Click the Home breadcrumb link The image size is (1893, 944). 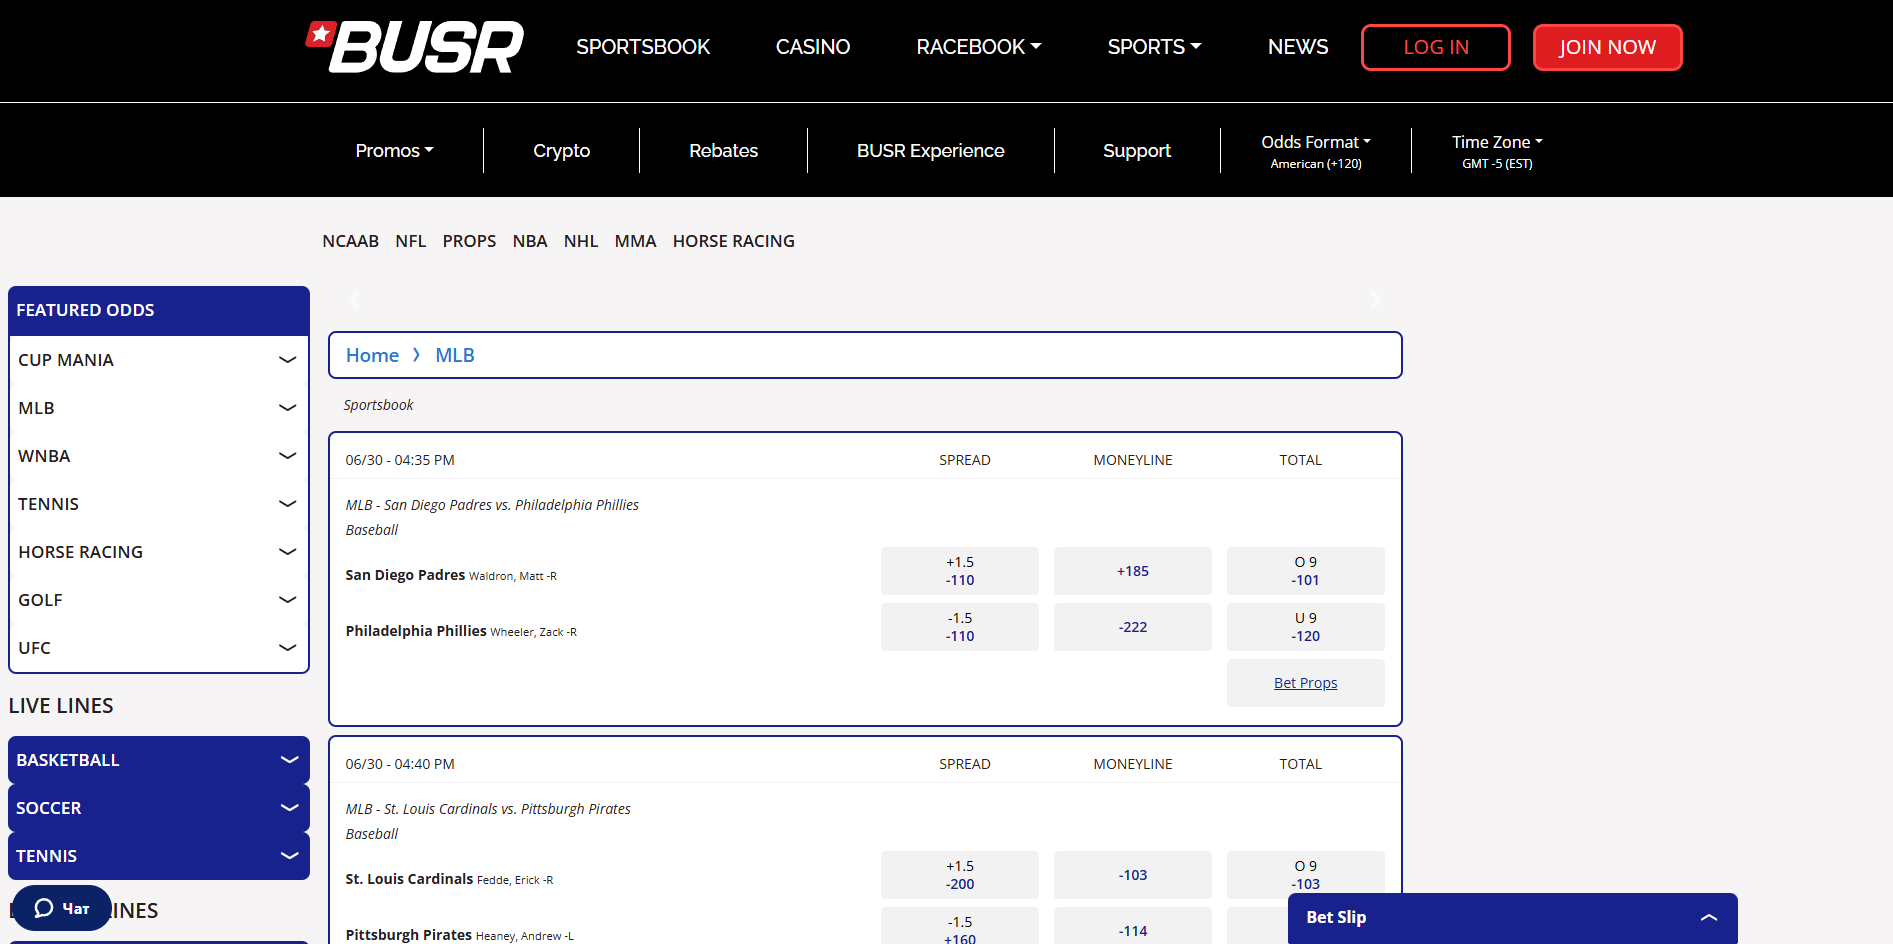(372, 355)
